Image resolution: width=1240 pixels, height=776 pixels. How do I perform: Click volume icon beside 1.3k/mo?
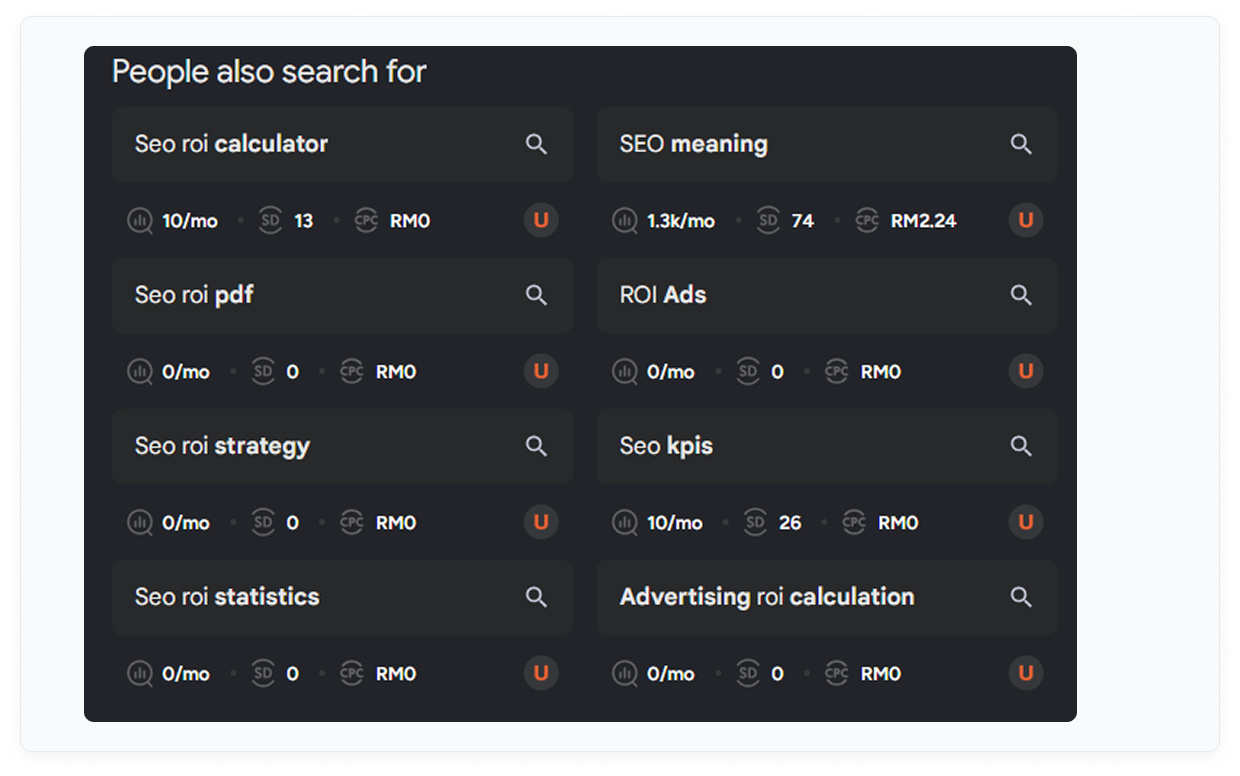[x=625, y=221]
